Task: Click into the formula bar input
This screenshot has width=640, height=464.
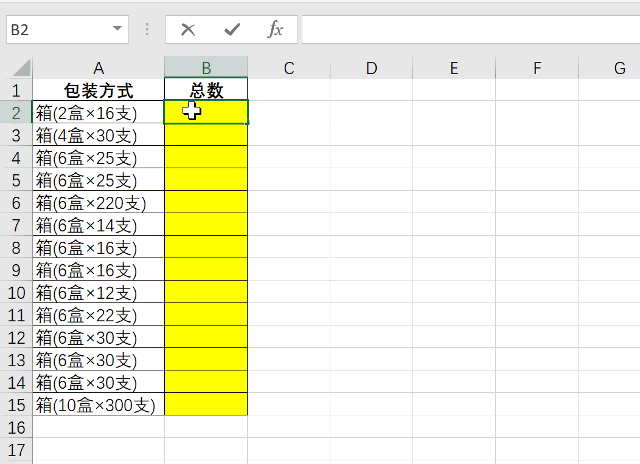Action: pos(471,29)
